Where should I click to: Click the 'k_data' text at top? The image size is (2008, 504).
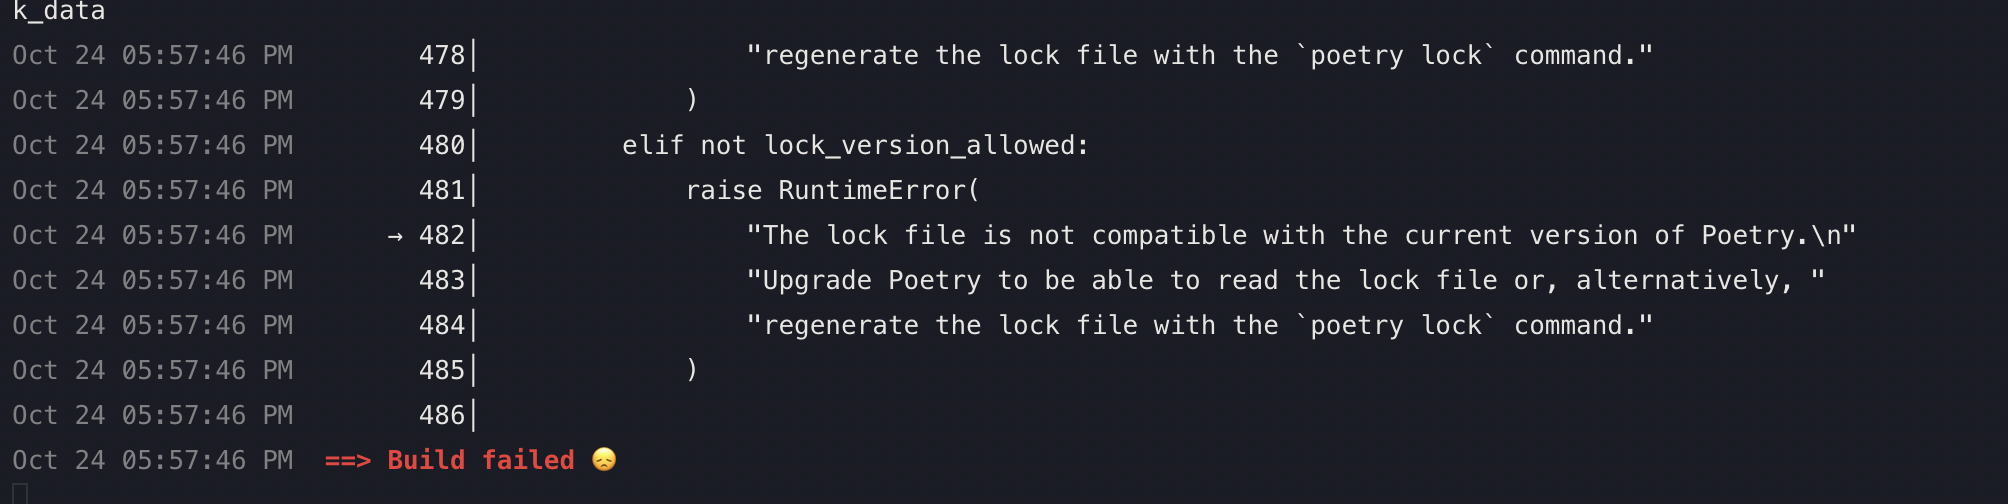(x=59, y=11)
